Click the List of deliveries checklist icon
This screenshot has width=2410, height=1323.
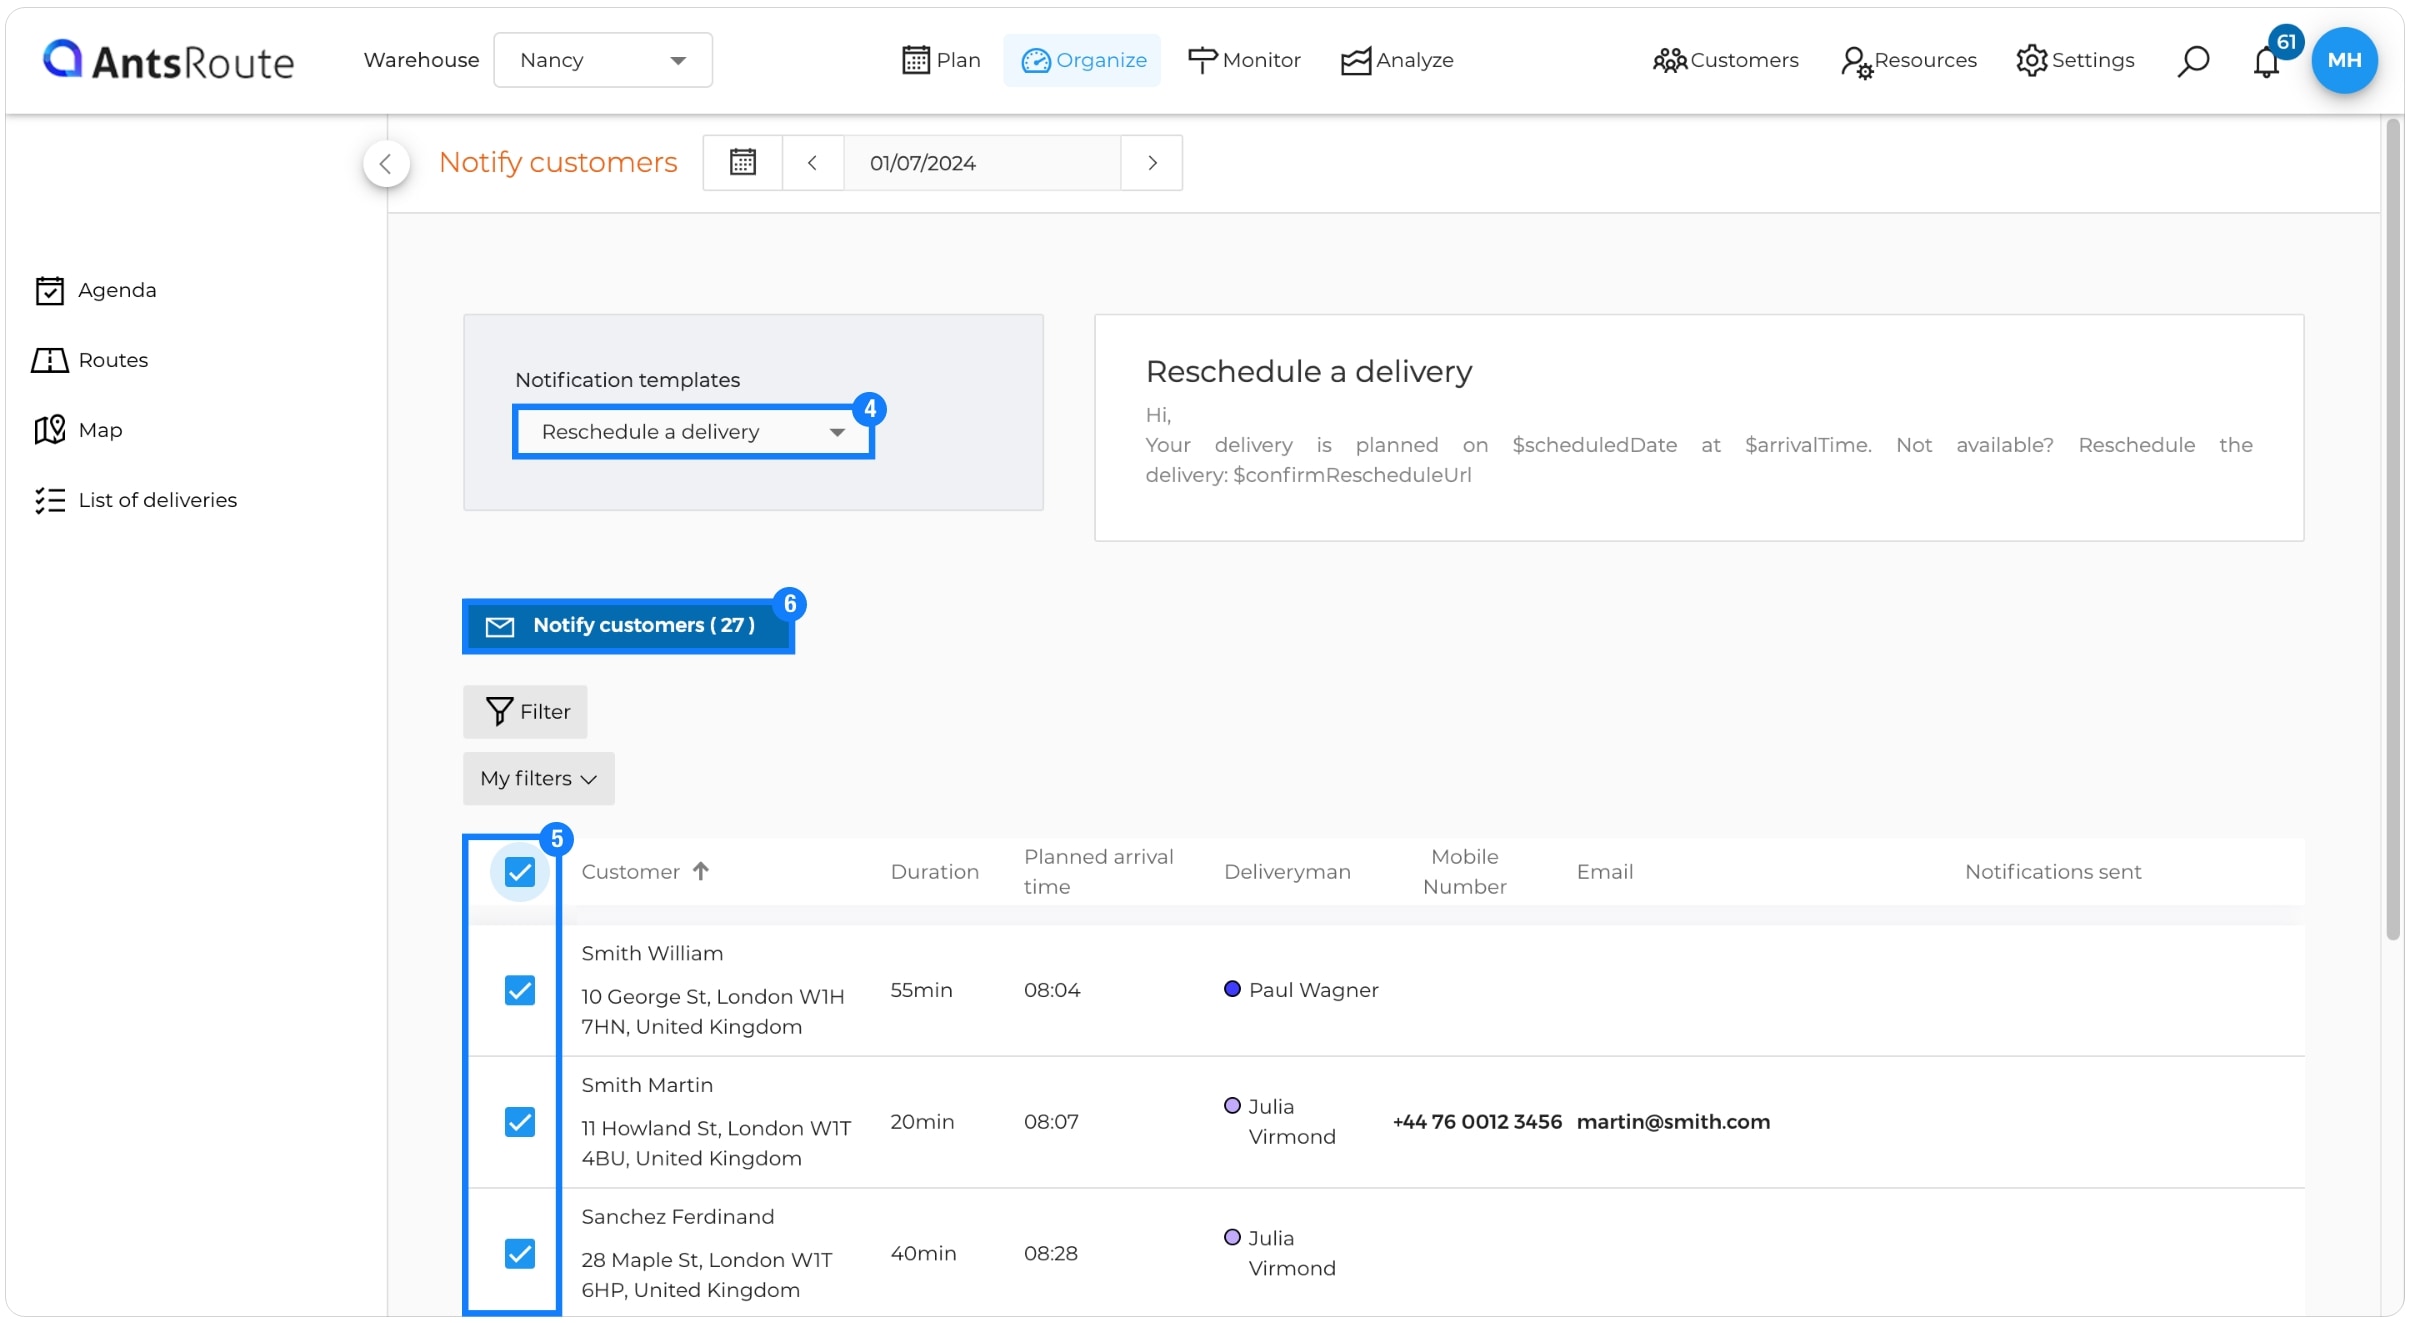point(49,500)
